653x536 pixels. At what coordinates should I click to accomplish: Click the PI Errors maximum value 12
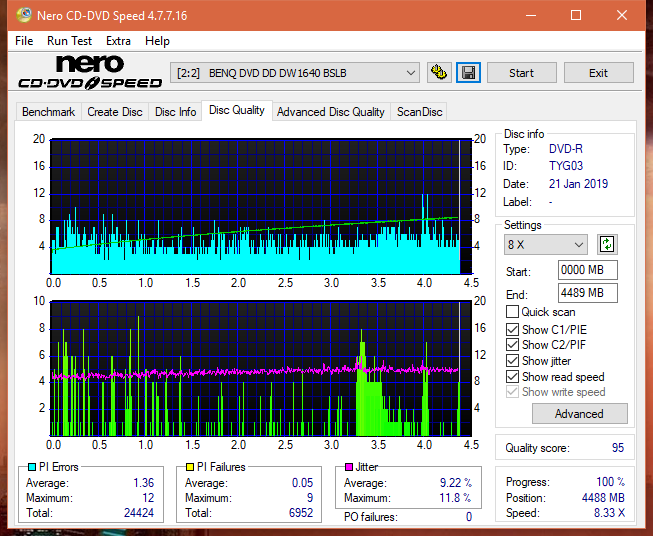[x=148, y=498]
